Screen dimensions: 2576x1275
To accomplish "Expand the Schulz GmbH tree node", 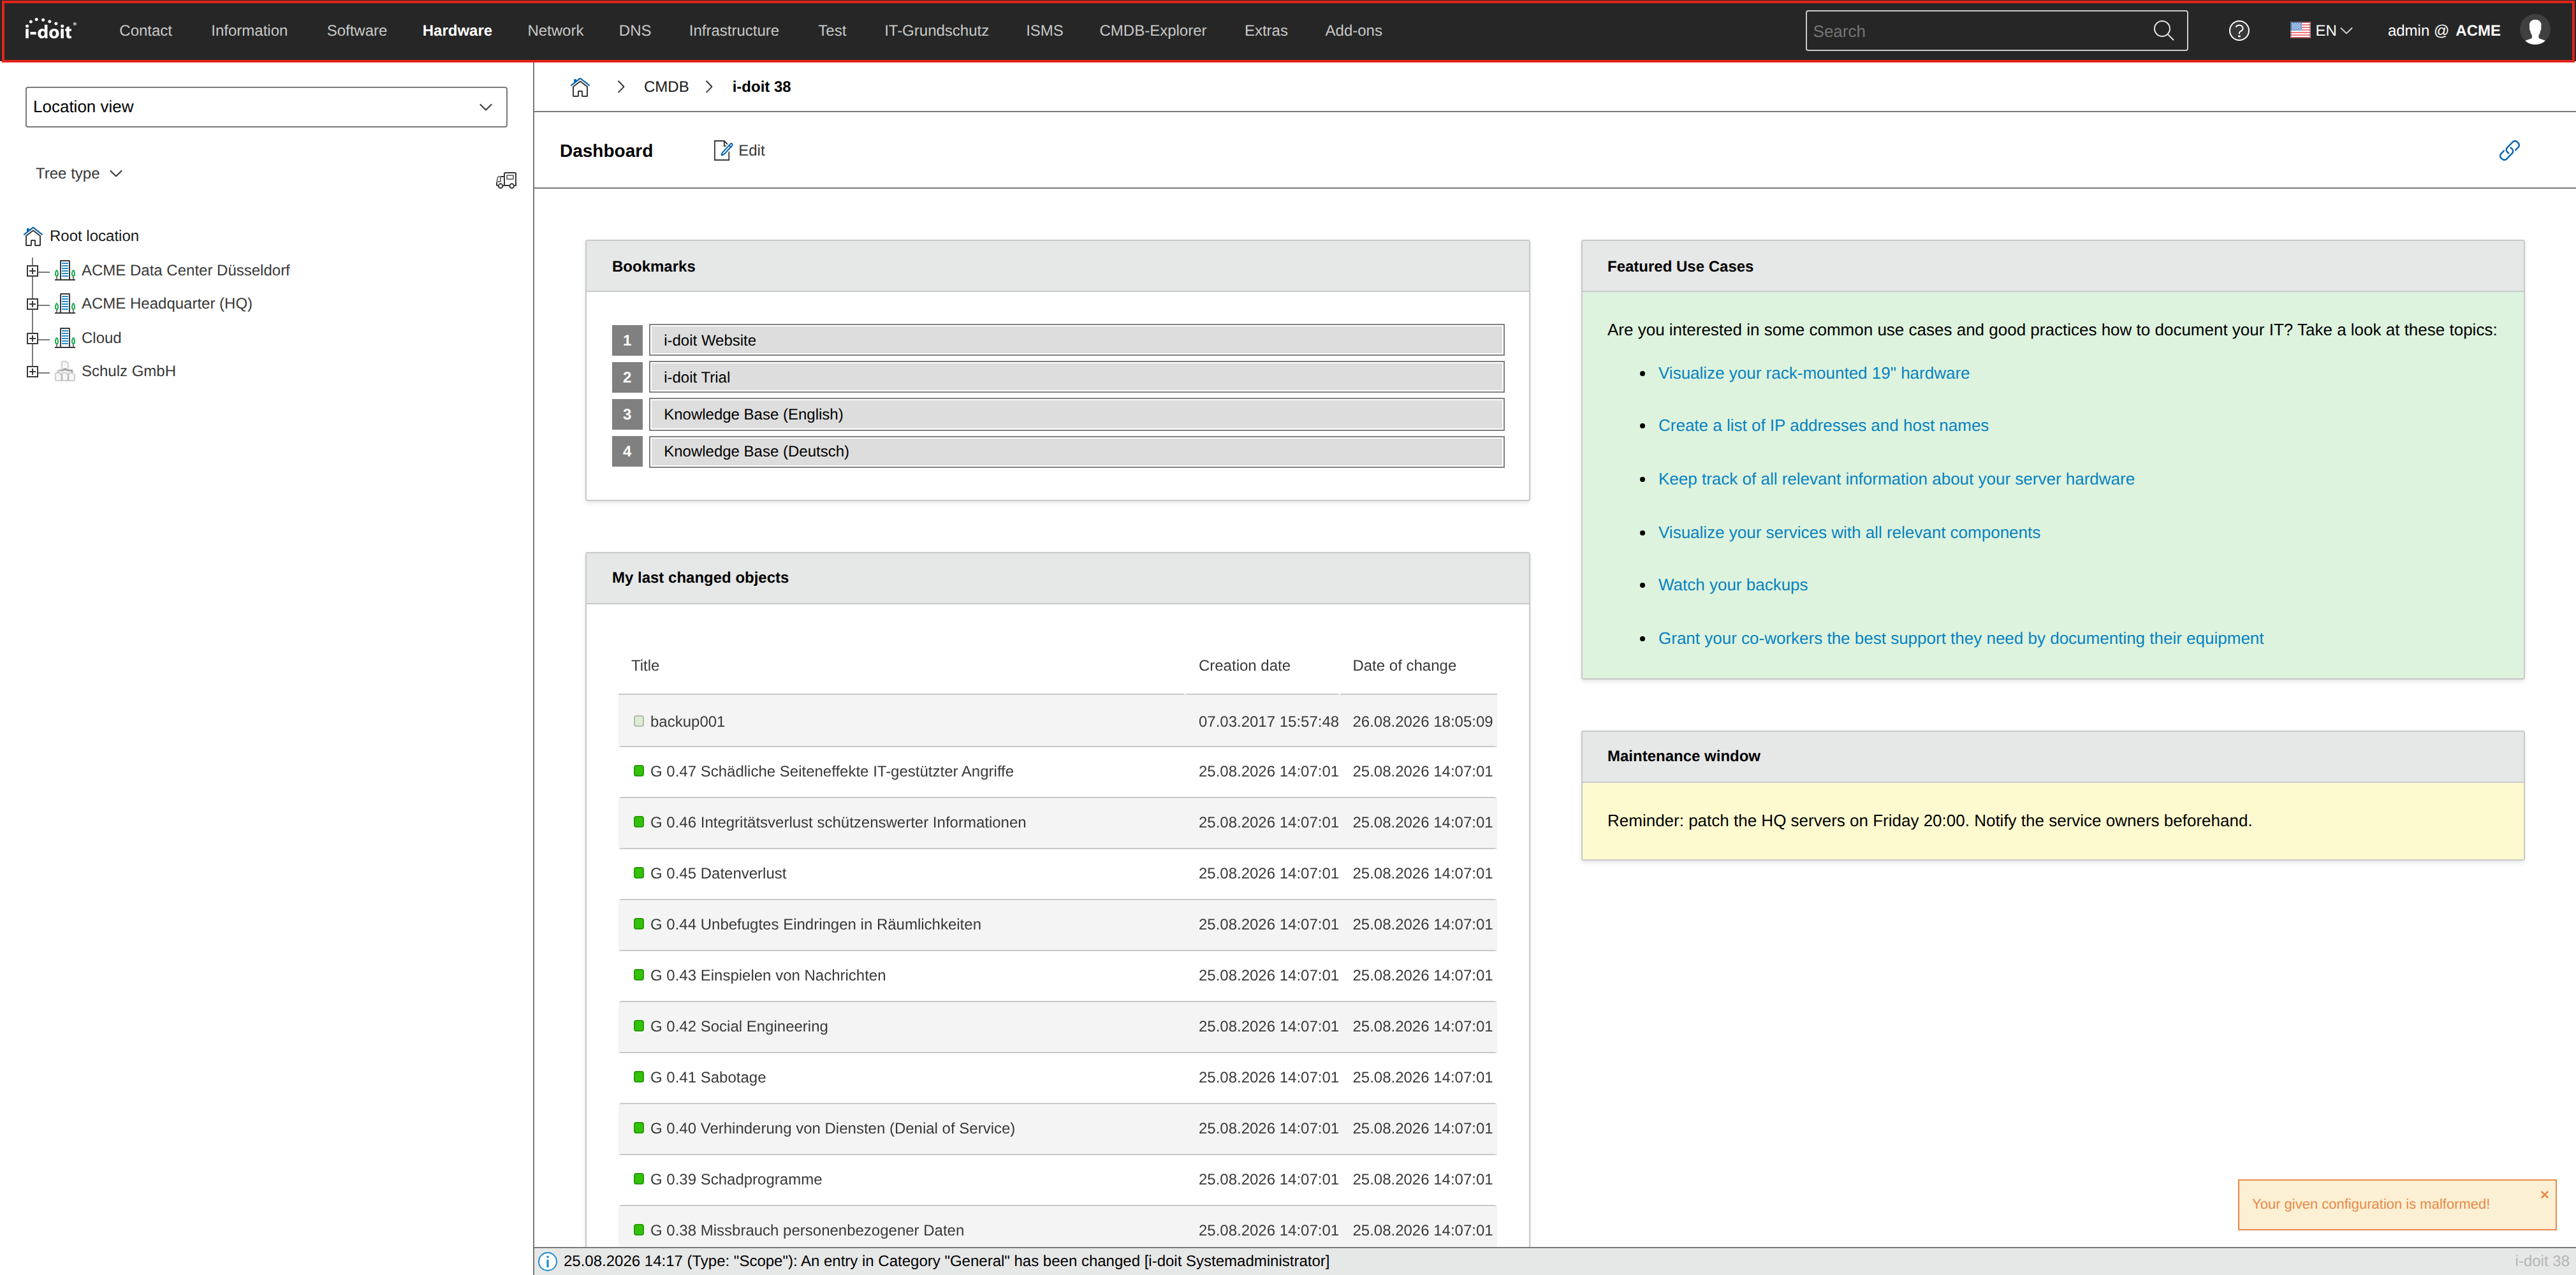I will [x=32, y=372].
